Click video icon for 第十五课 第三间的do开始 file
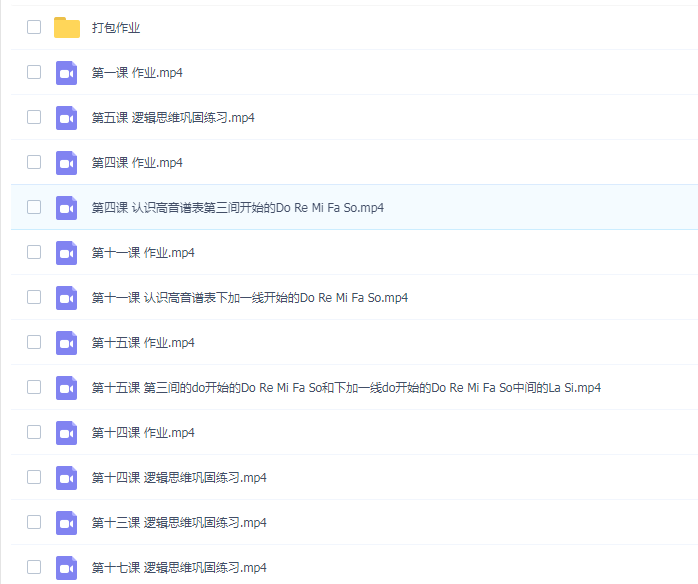The image size is (698, 584). (66, 387)
